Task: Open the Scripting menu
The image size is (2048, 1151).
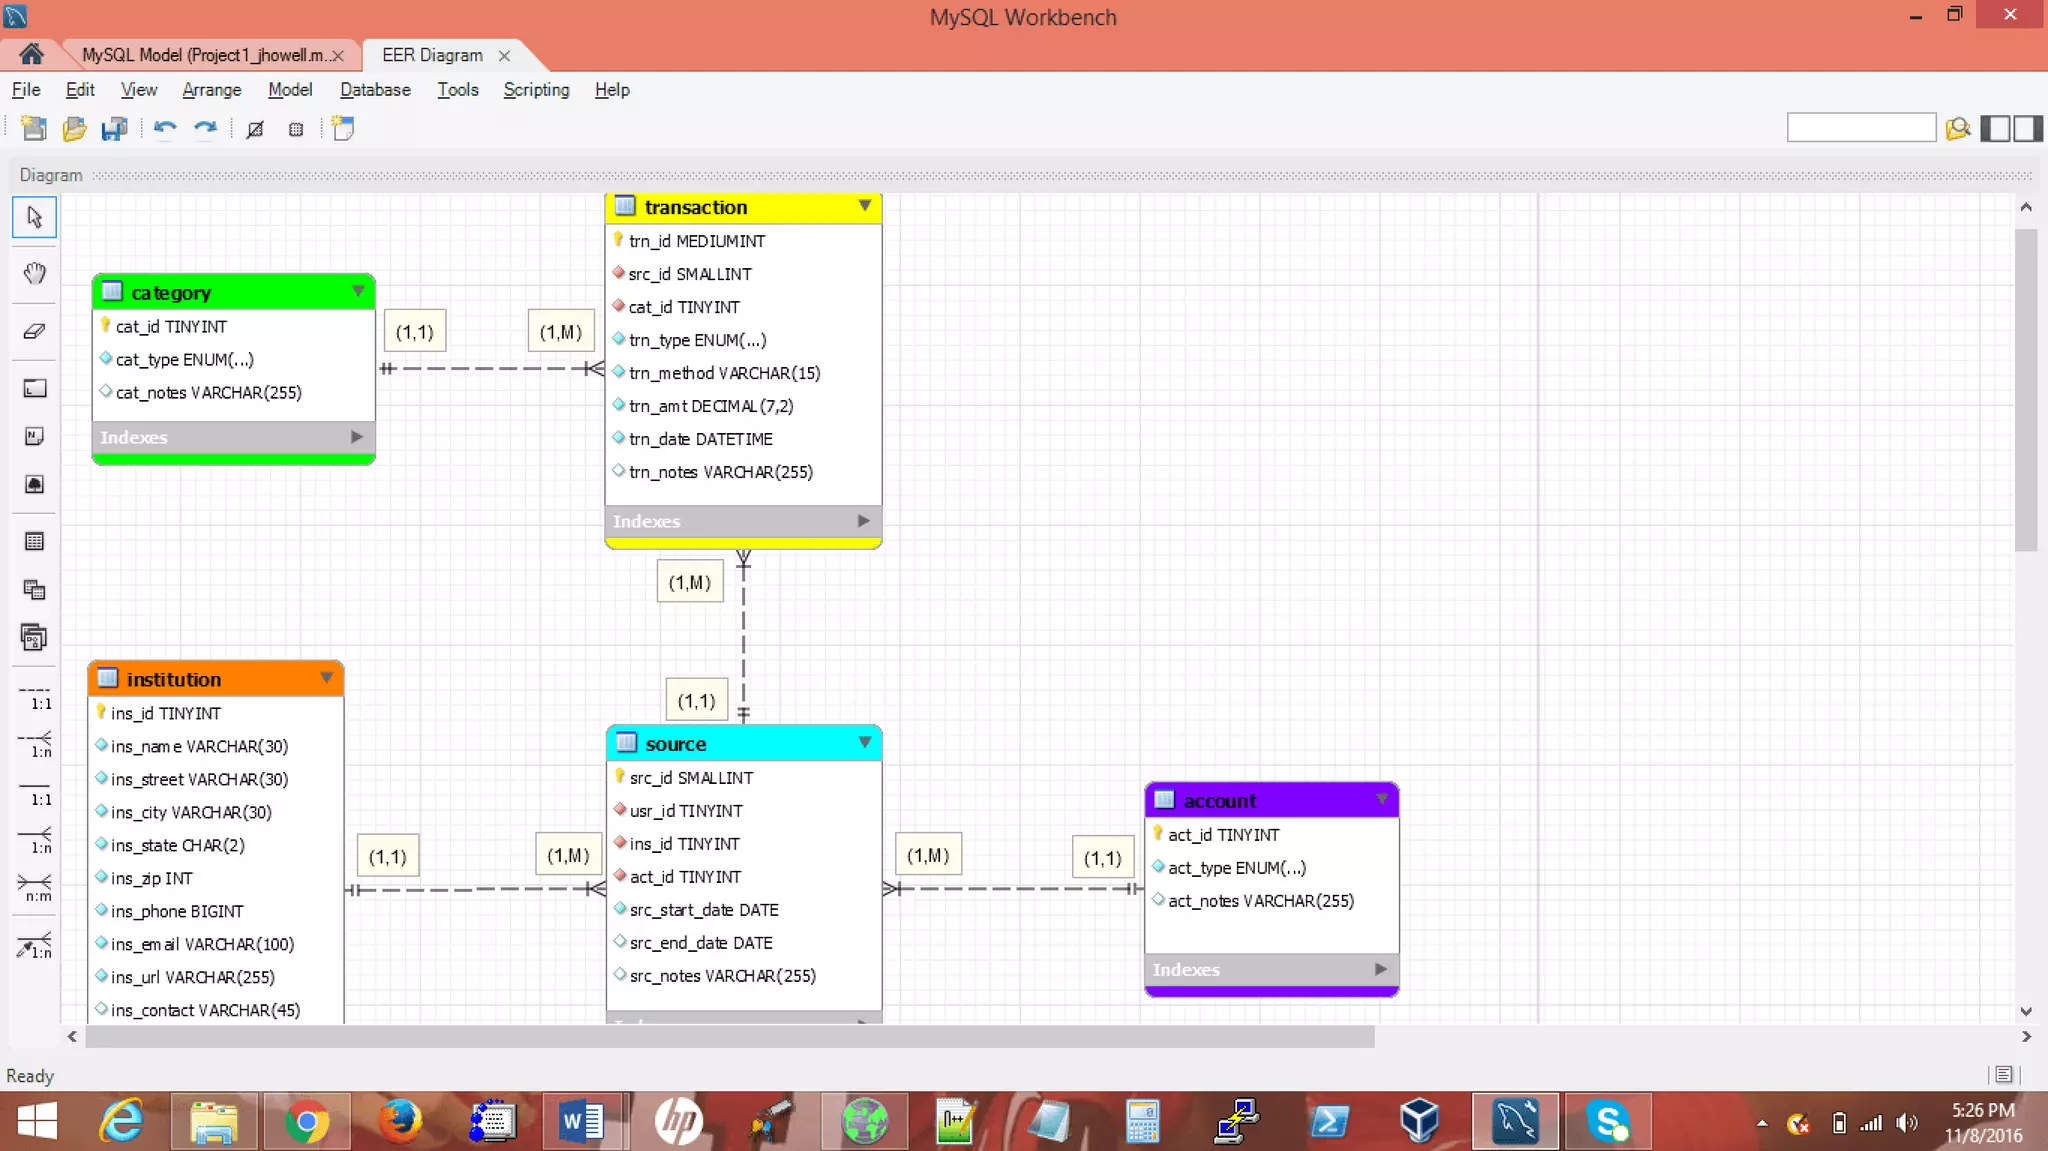Action: coord(536,90)
